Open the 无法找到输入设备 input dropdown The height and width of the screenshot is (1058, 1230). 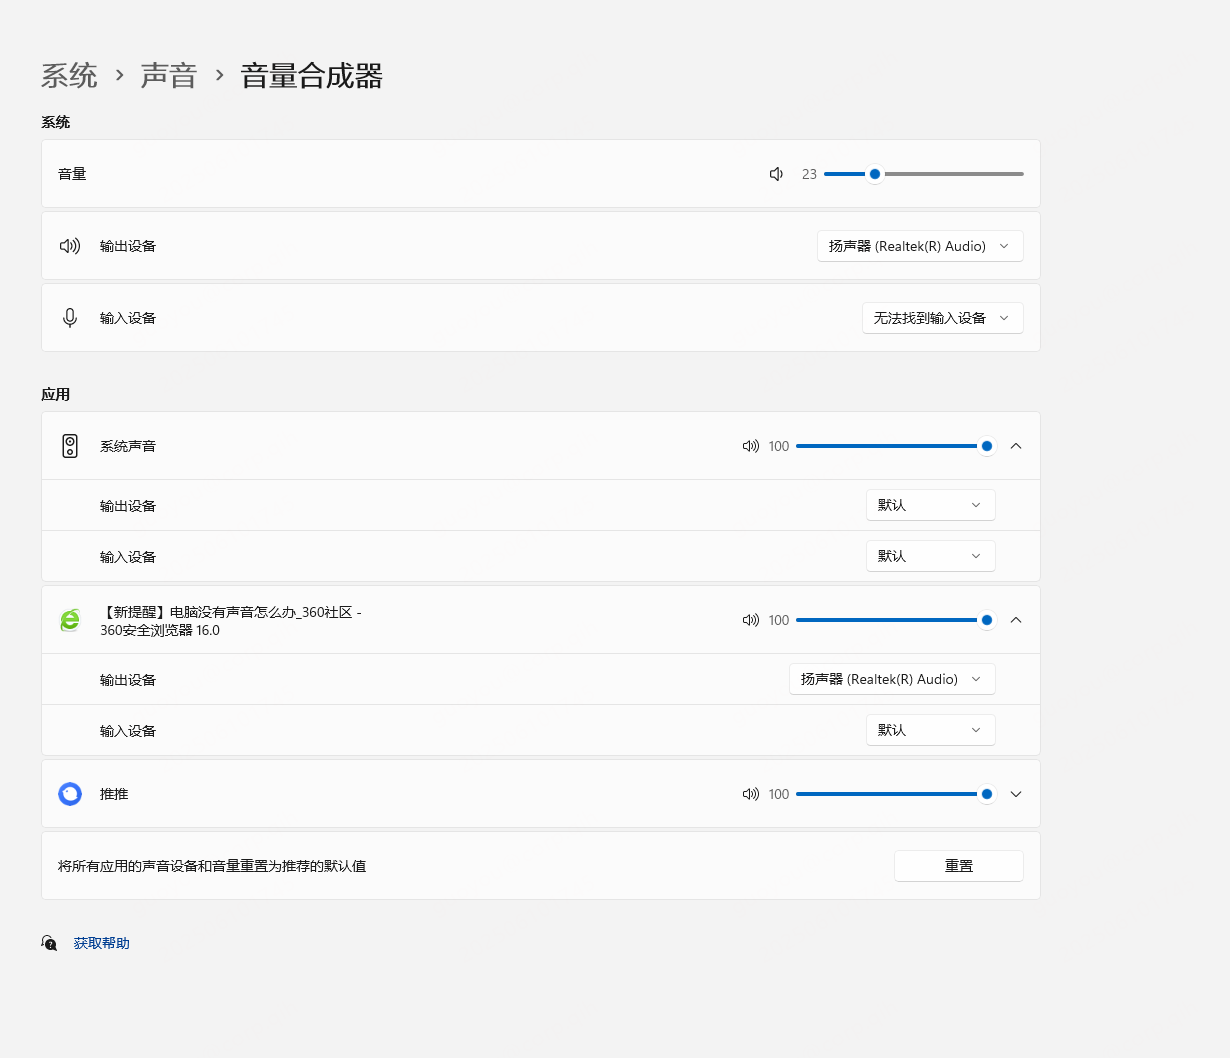[x=942, y=318]
